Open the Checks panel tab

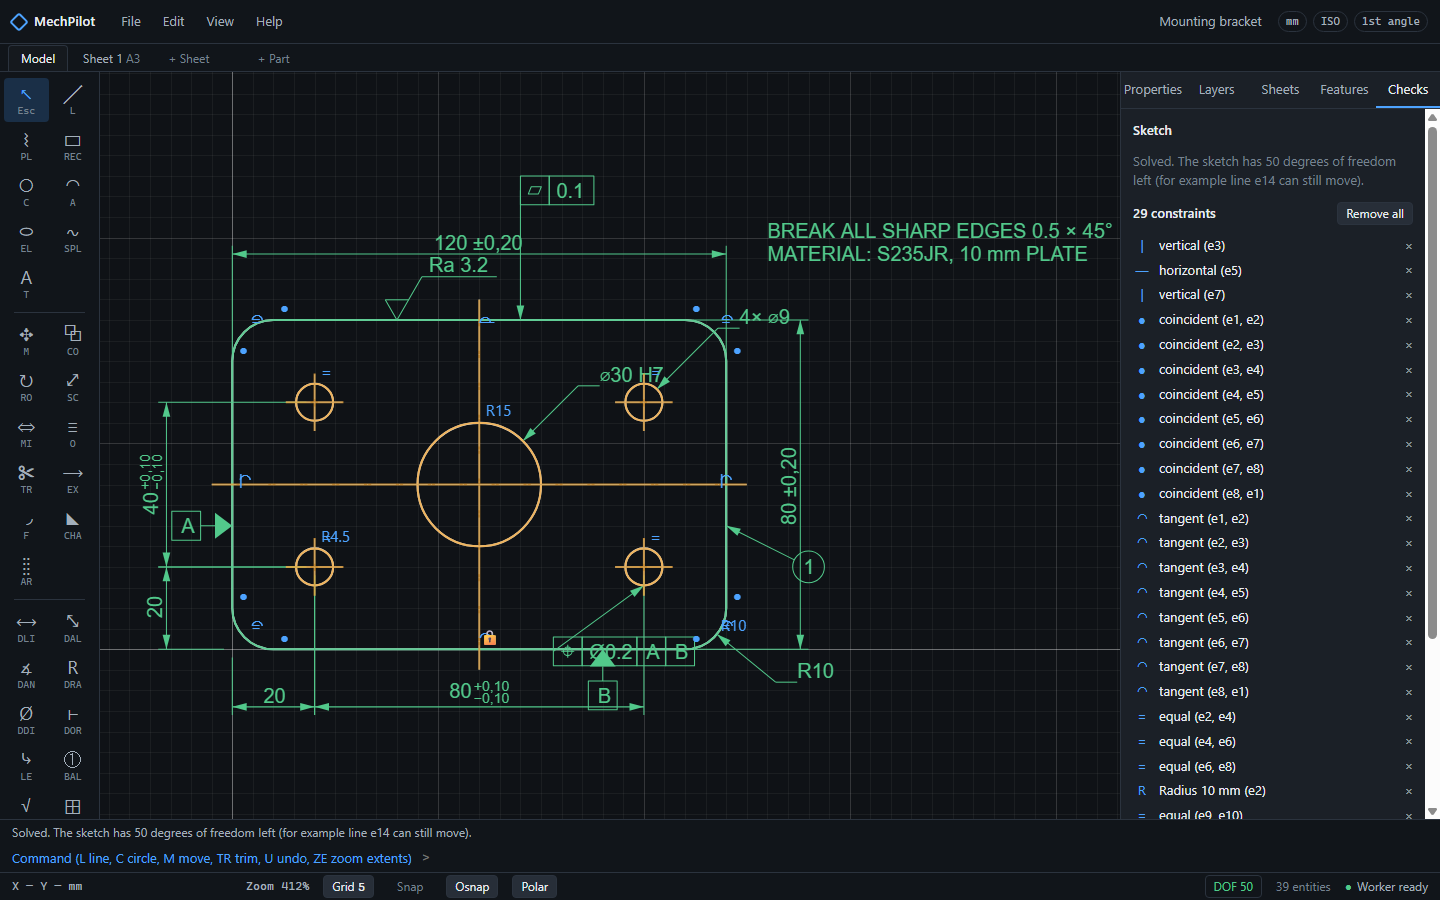[1408, 90]
